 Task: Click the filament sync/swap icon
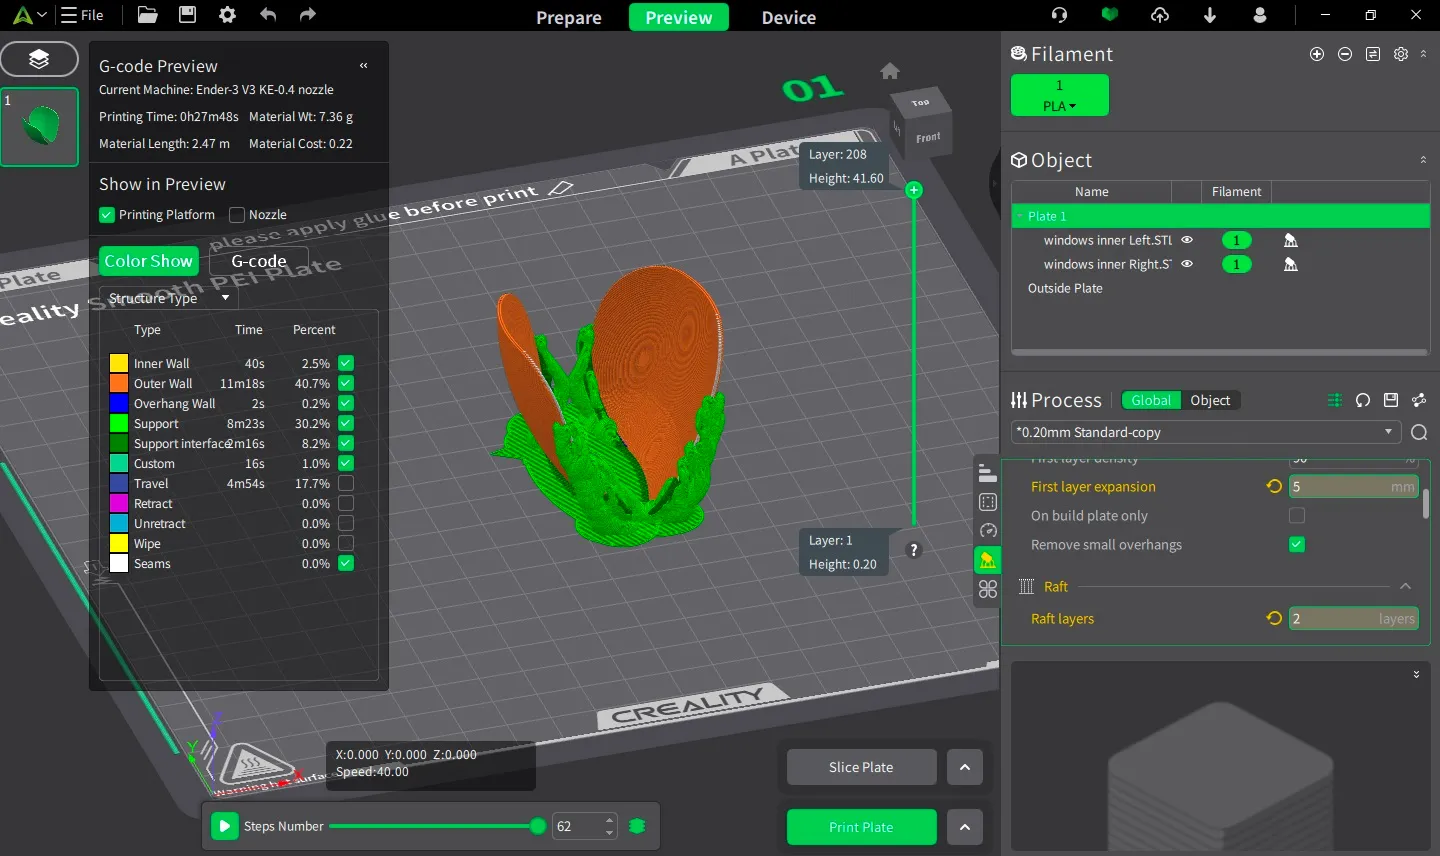click(1373, 54)
